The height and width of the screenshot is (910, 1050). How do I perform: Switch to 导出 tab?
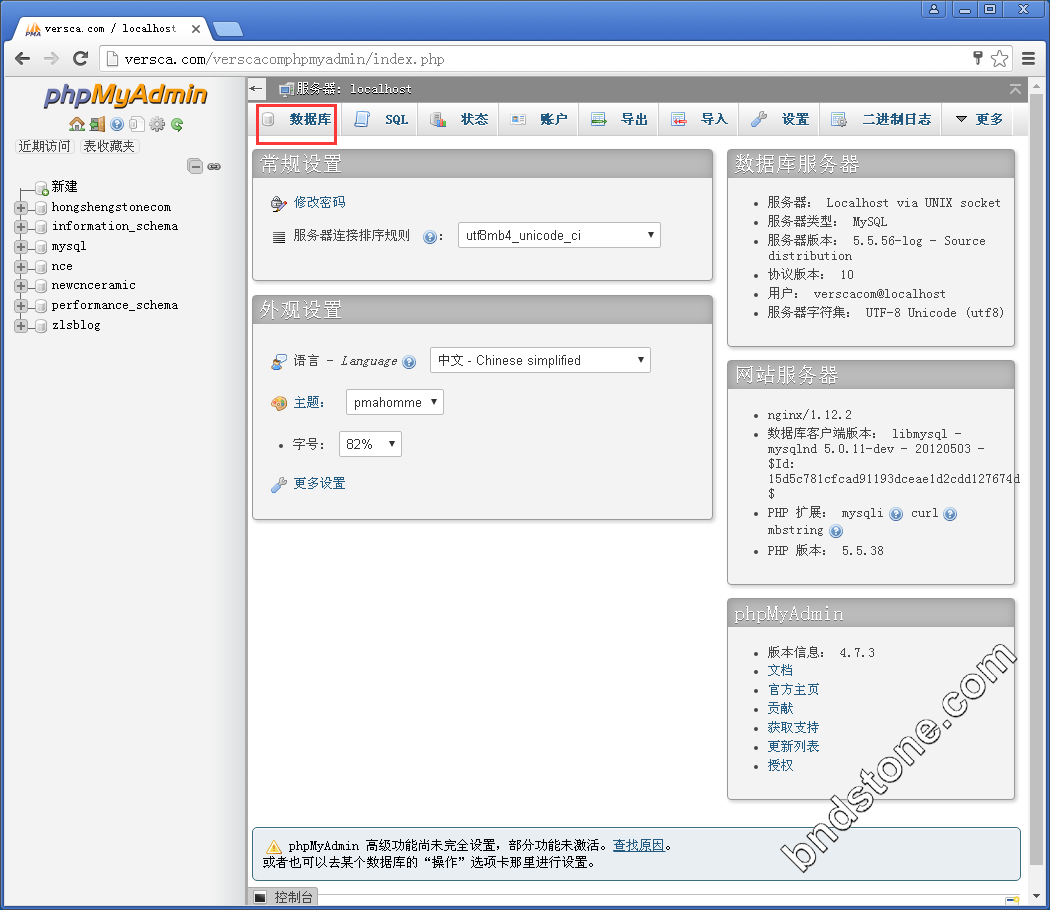pyautogui.click(x=619, y=119)
